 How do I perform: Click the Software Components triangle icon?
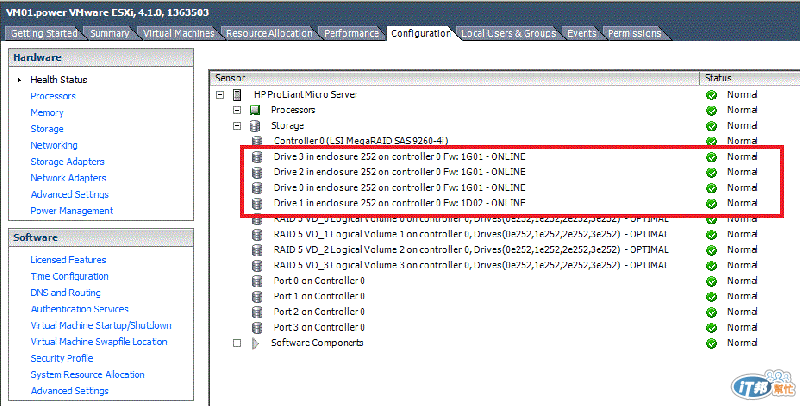[255, 343]
